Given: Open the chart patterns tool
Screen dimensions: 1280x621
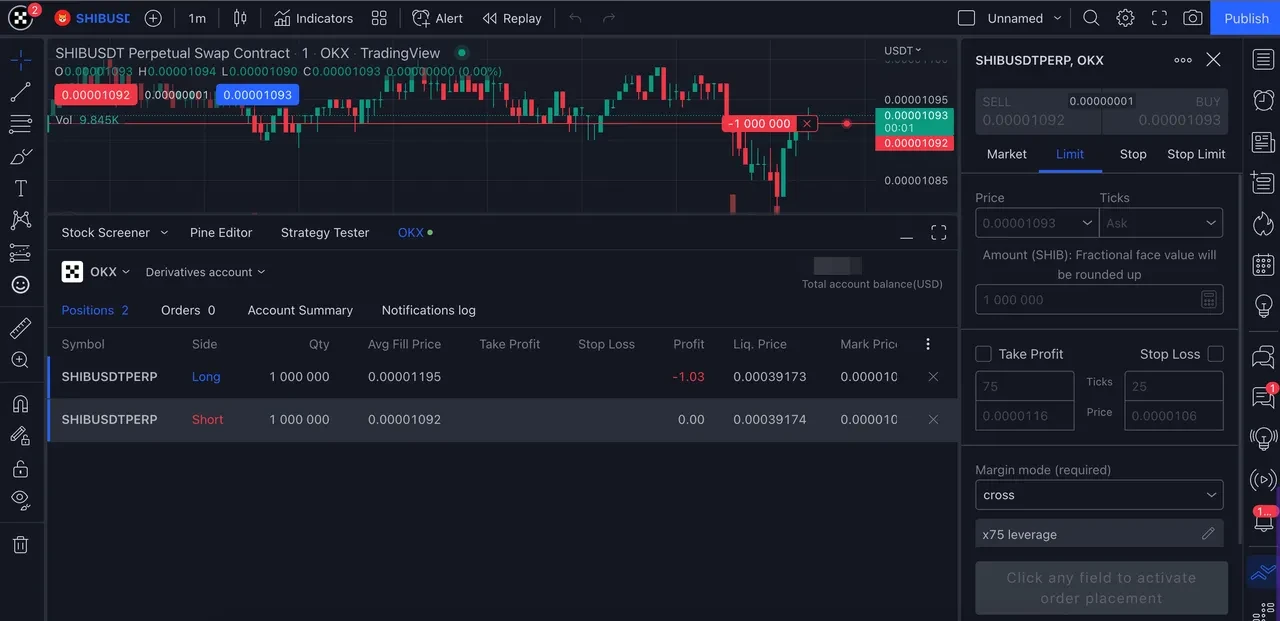Looking at the screenshot, I should (20, 220).
